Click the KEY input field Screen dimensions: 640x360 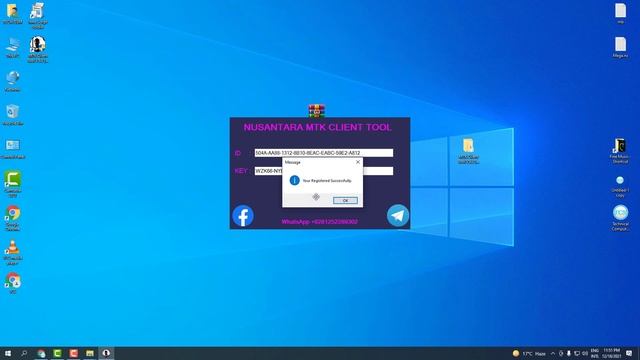(324, 171)
